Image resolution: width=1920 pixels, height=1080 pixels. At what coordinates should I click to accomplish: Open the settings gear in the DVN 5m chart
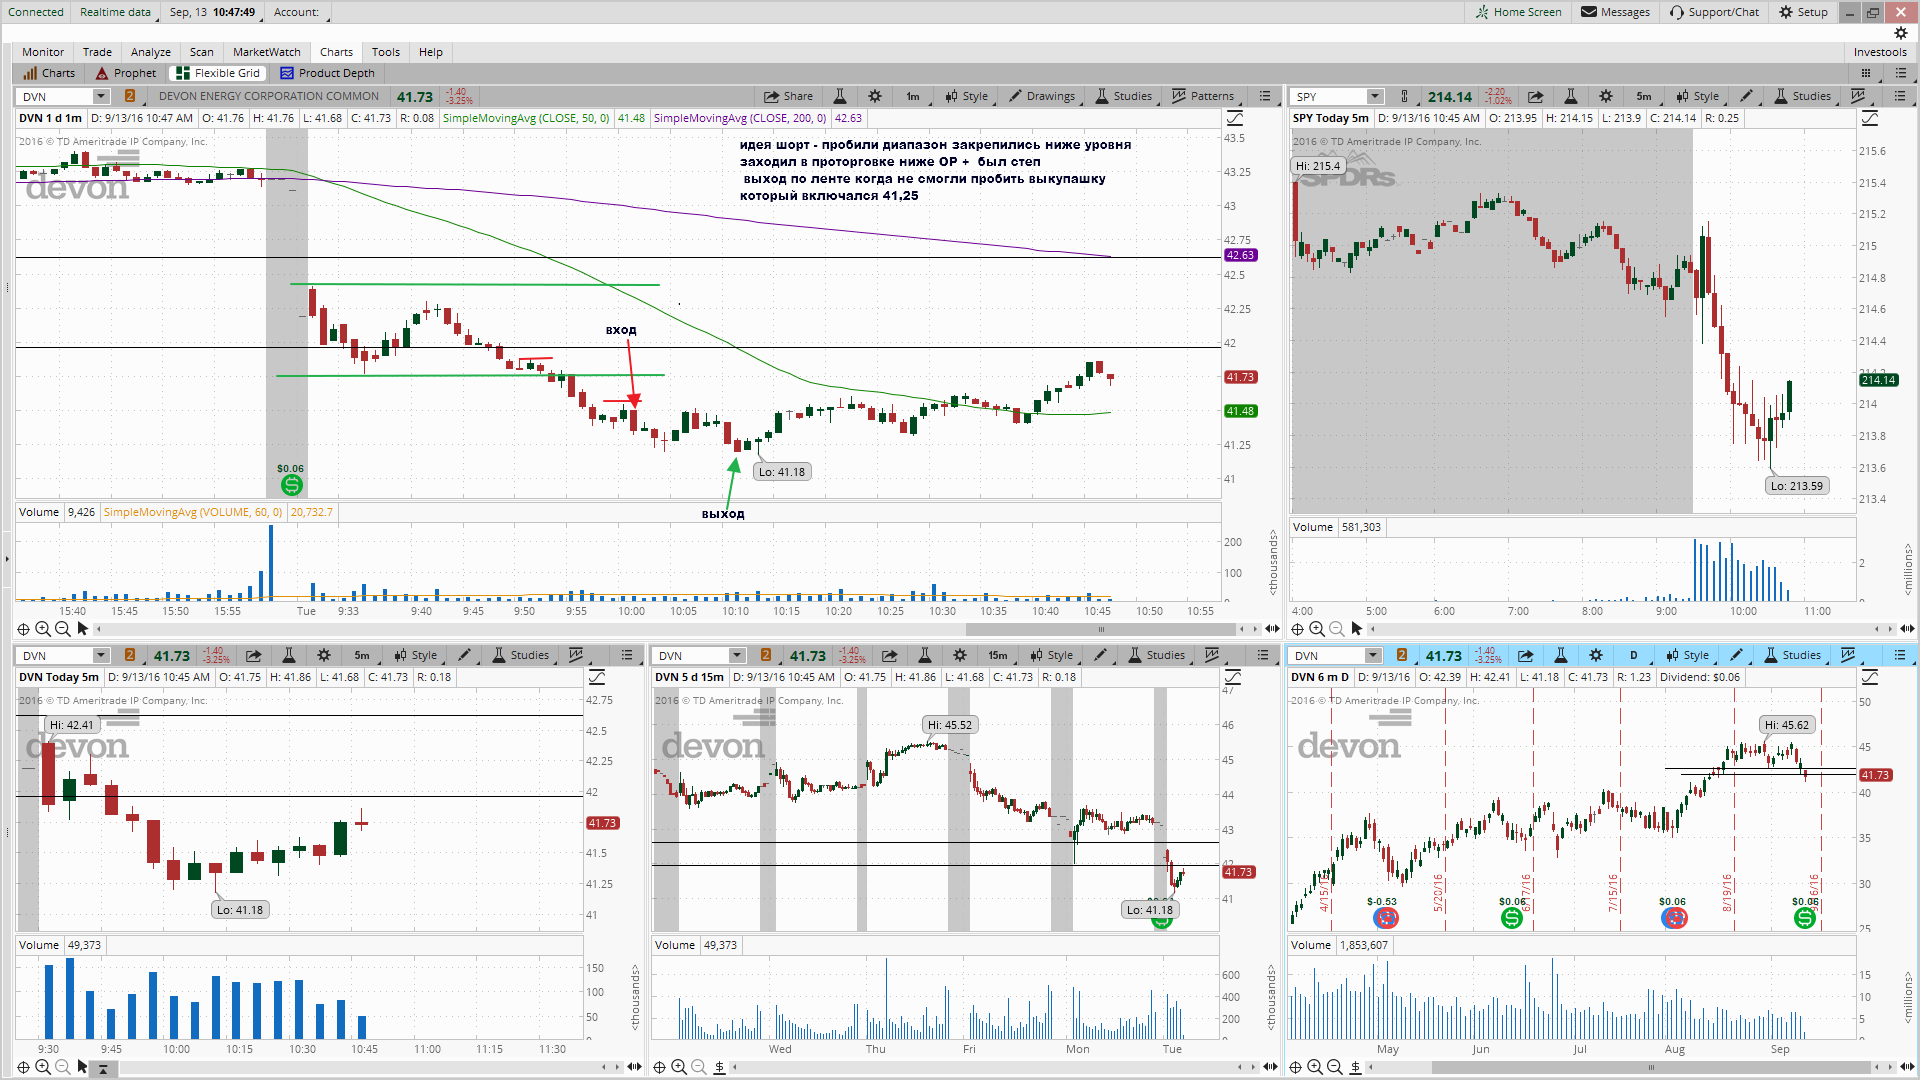point(324,655)
